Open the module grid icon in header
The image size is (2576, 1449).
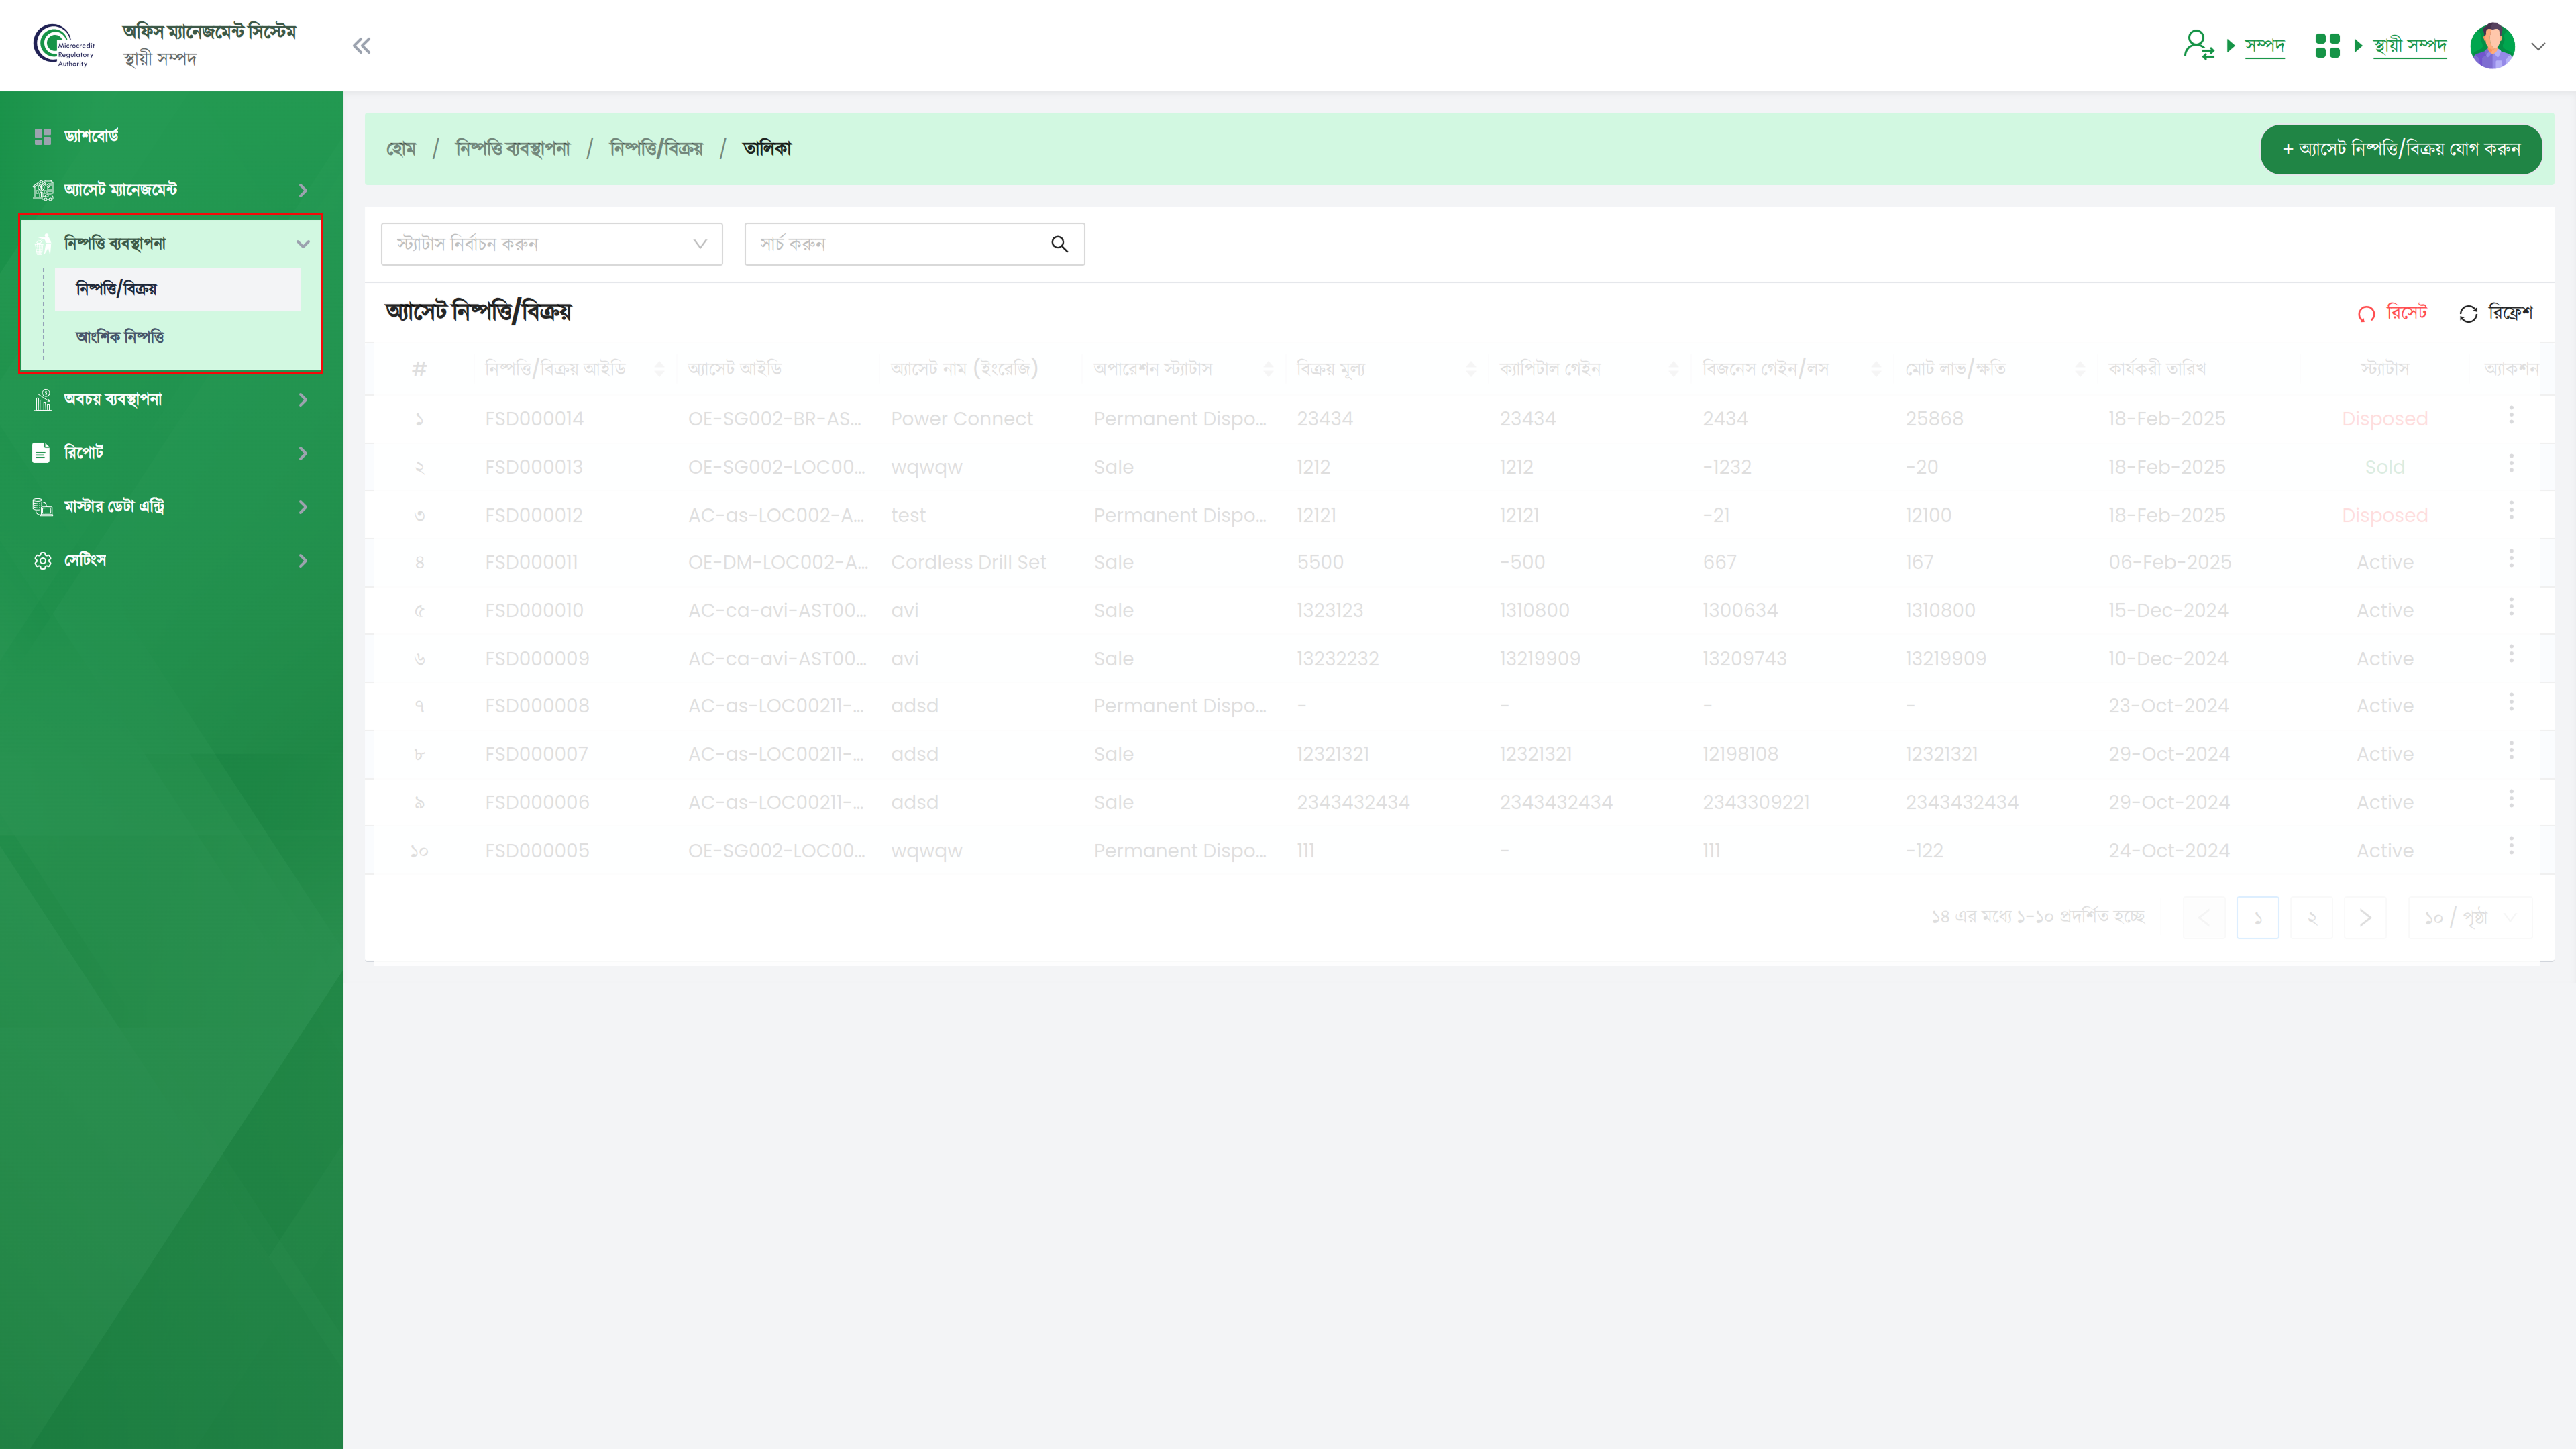pyautogui.click(x=2327, y=46)
